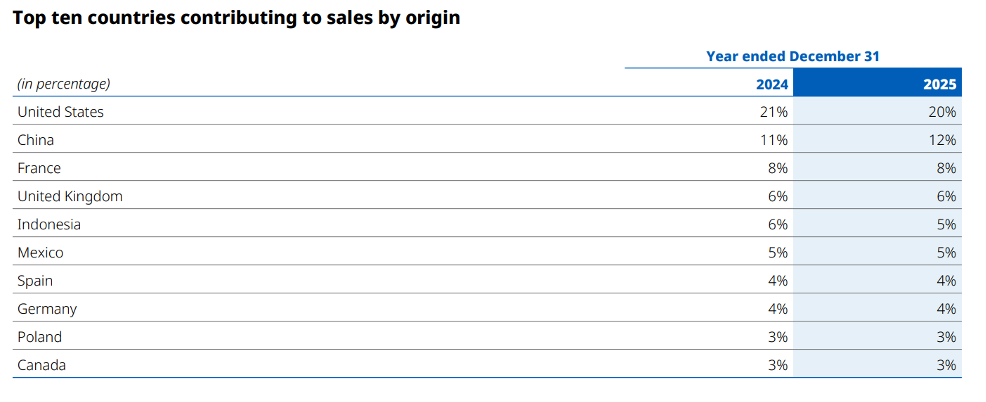
Task: Select the United States row label
Action: [x=60, y=112]
